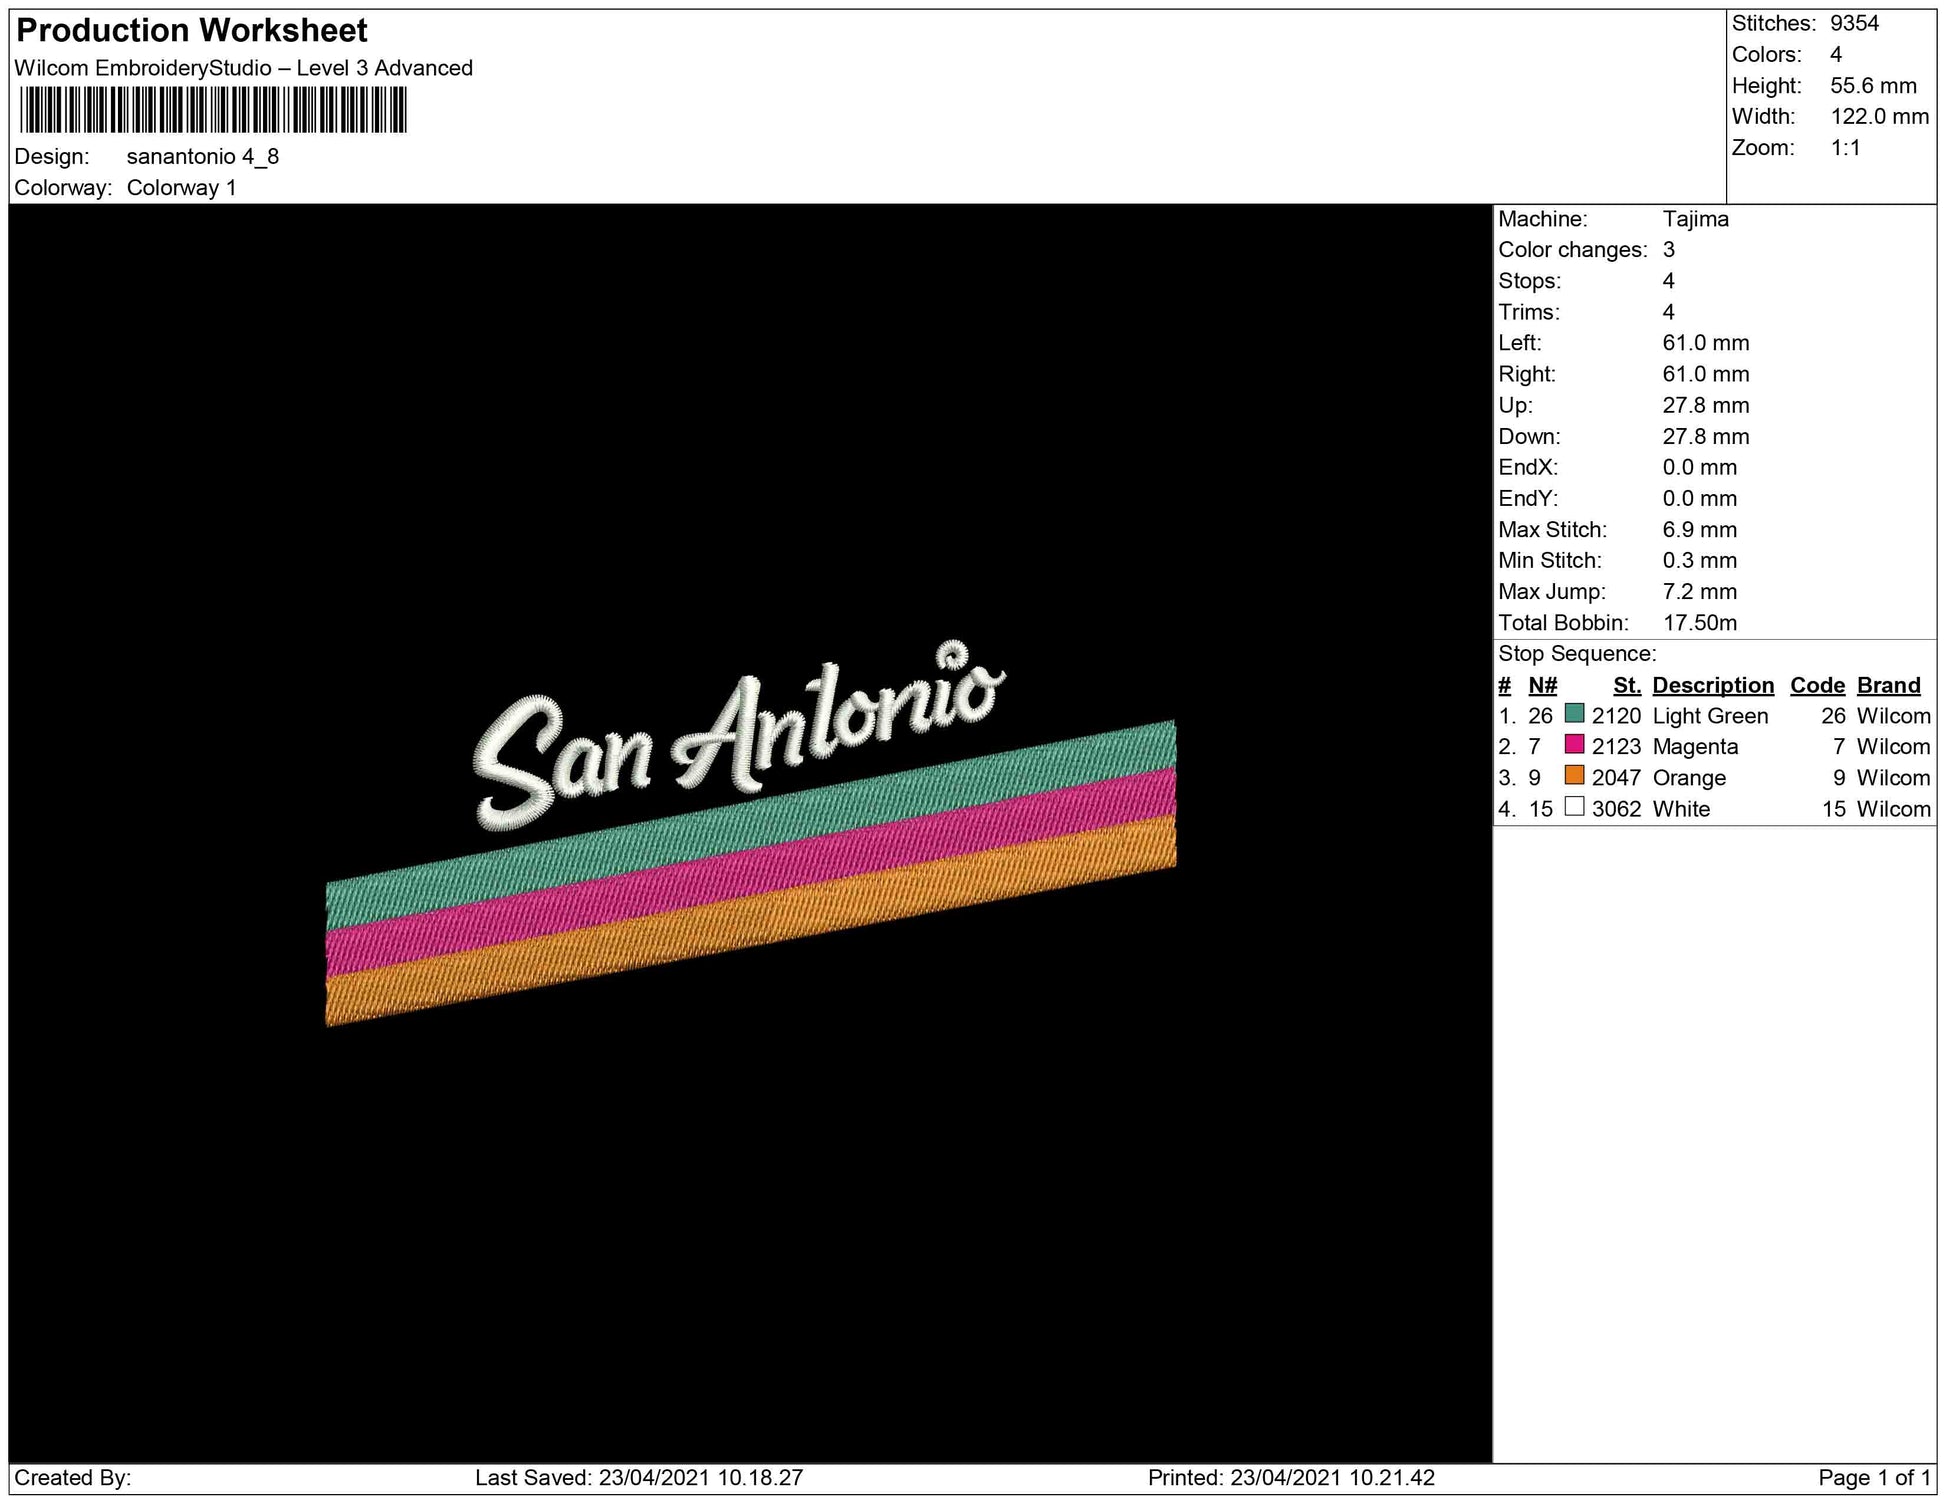Click the Machine value Tajima
Screen dimensions: 1946x1497
tap(1695, 219)
